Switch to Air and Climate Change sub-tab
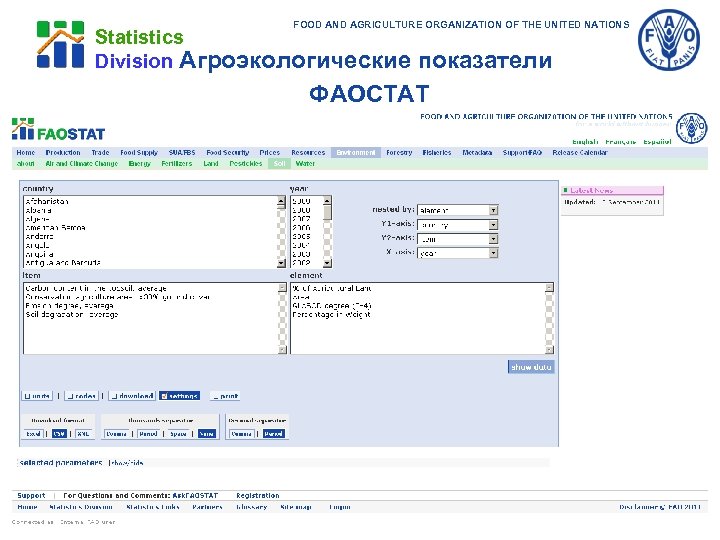Viewport: 720px width, 540px height. pos(82,163)
